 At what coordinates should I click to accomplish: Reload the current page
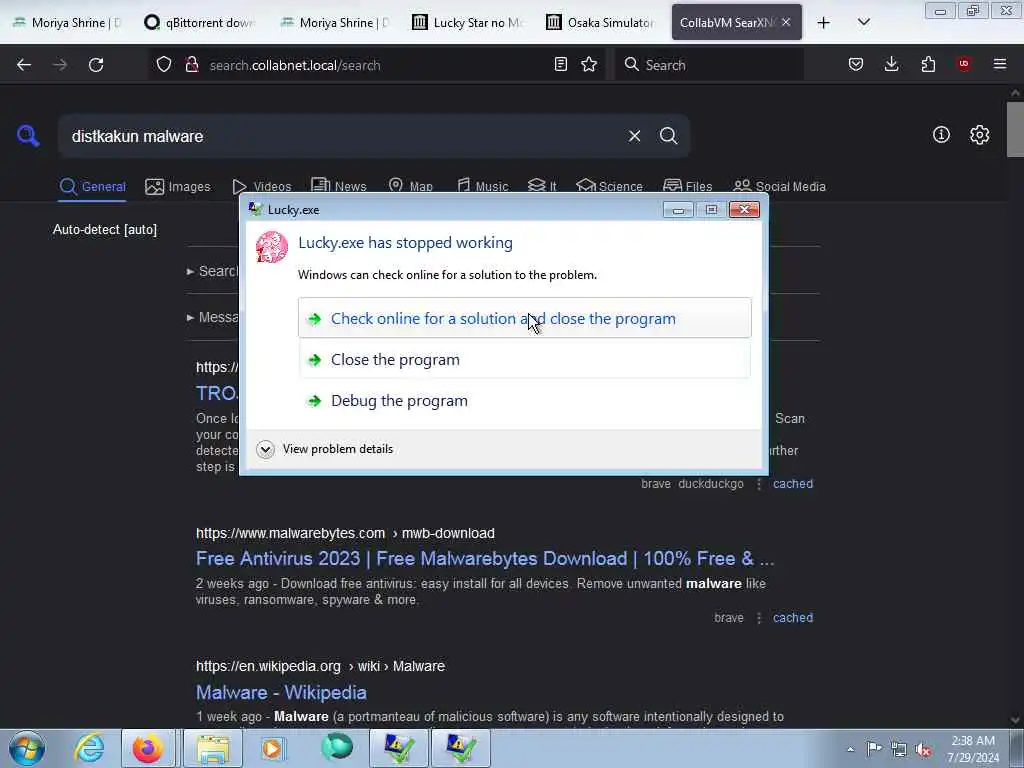[96, 65]
